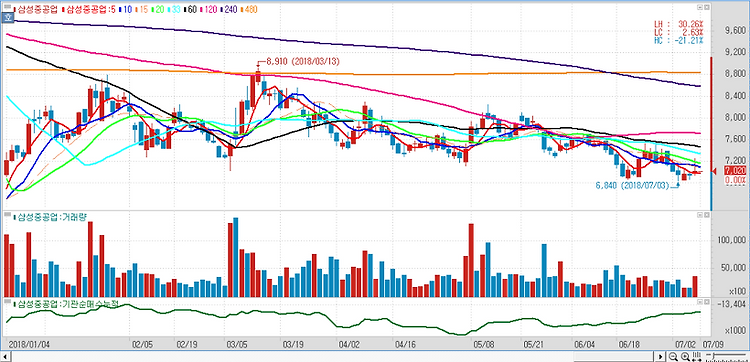The image size is (750, 362).
Task: Click the 8,000 price axis label
Action: (x=736, y=117)
